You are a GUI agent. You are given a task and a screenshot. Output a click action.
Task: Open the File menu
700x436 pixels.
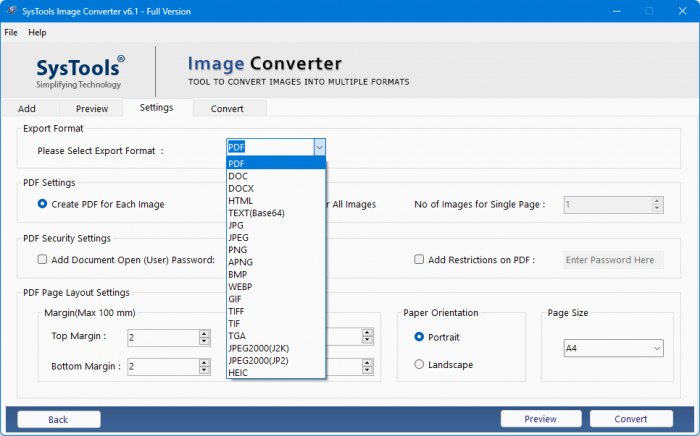(x=11, y=33)
